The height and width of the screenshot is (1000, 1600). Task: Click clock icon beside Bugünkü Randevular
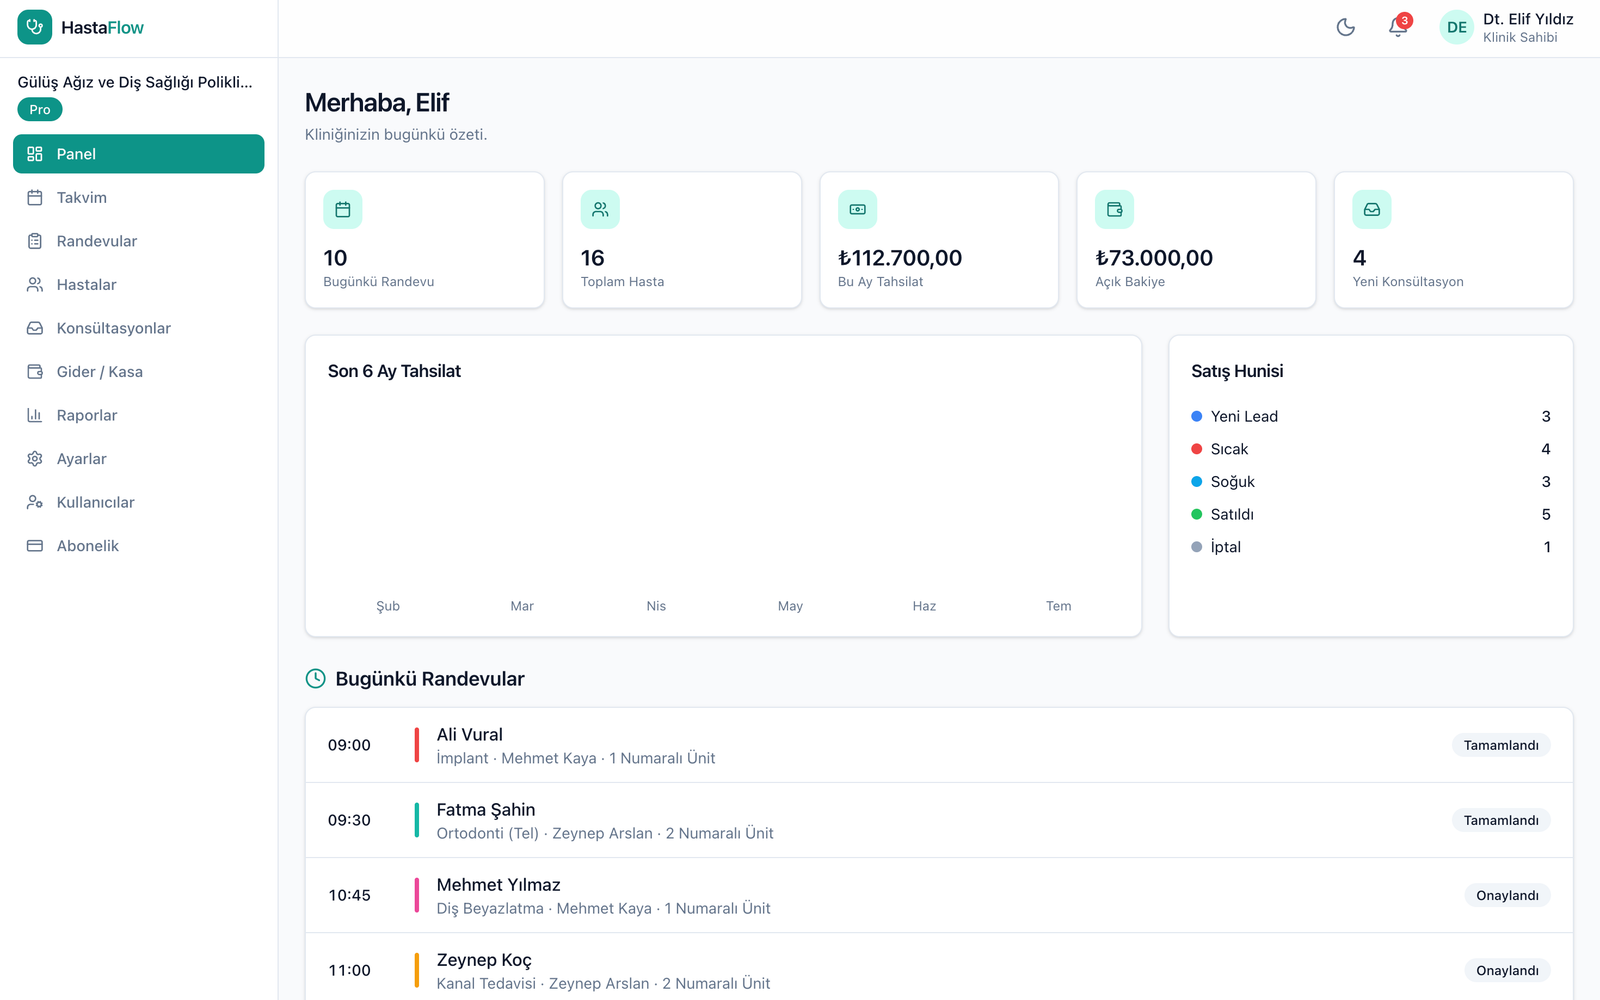[315, 679]
